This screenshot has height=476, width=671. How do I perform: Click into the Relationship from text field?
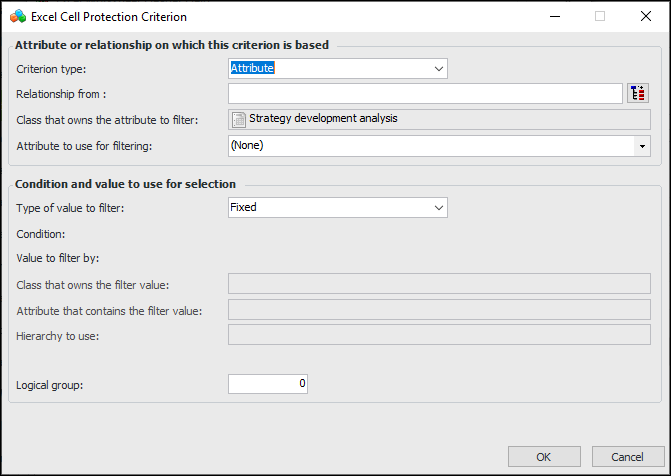tap(425, 93)
